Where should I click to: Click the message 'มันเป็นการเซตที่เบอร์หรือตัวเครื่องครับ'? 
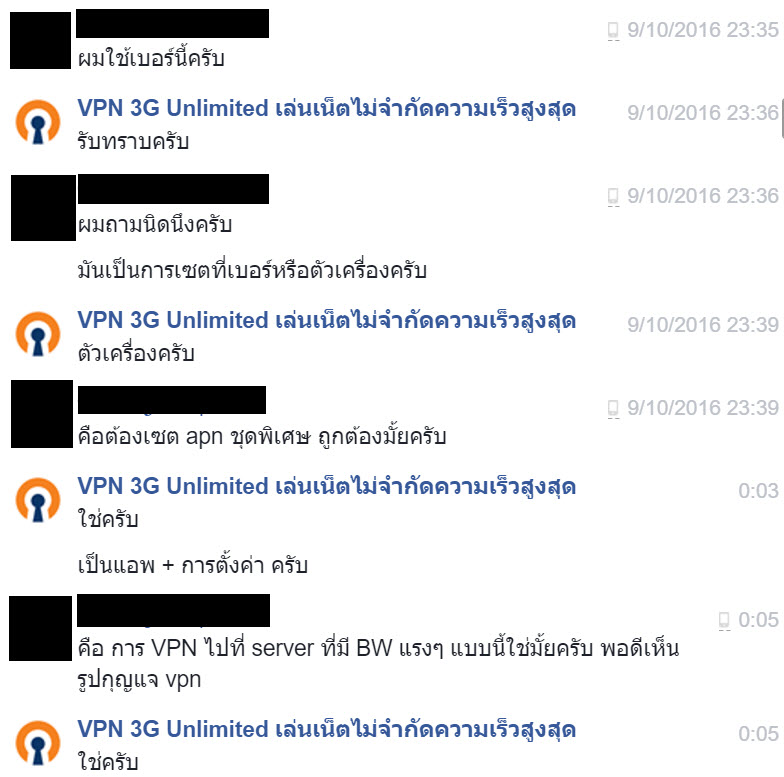(252, 271)
